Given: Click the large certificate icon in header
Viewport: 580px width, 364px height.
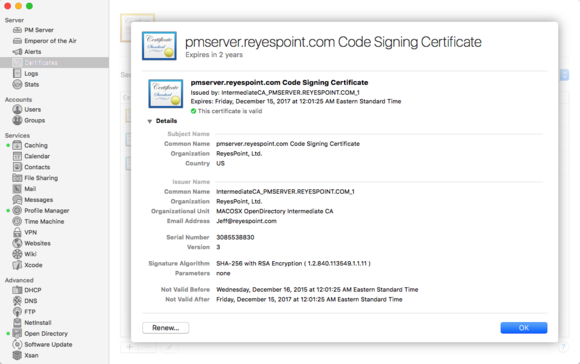Looking at the screenshot, I should tap(159, 46).
